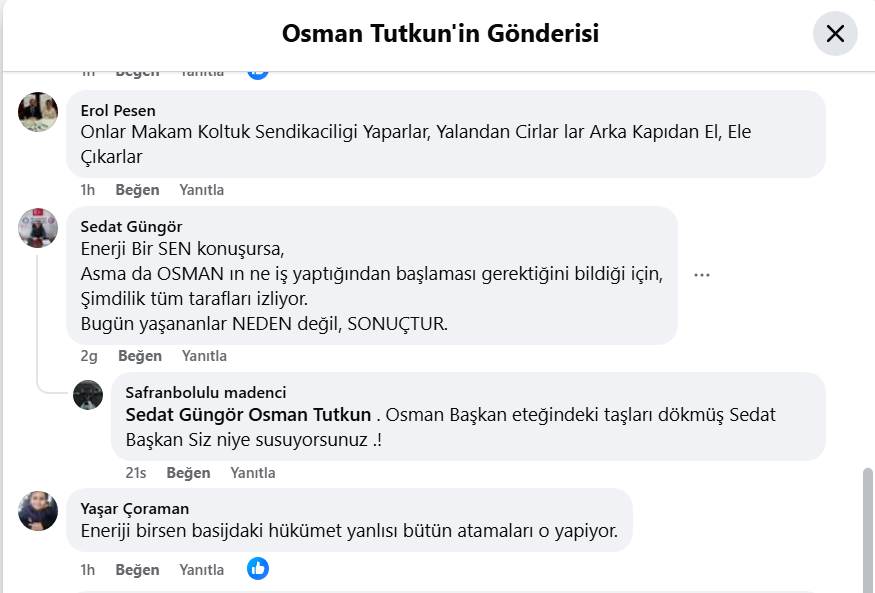Open Erol Pesen's name link

click(x=118, y=111)
